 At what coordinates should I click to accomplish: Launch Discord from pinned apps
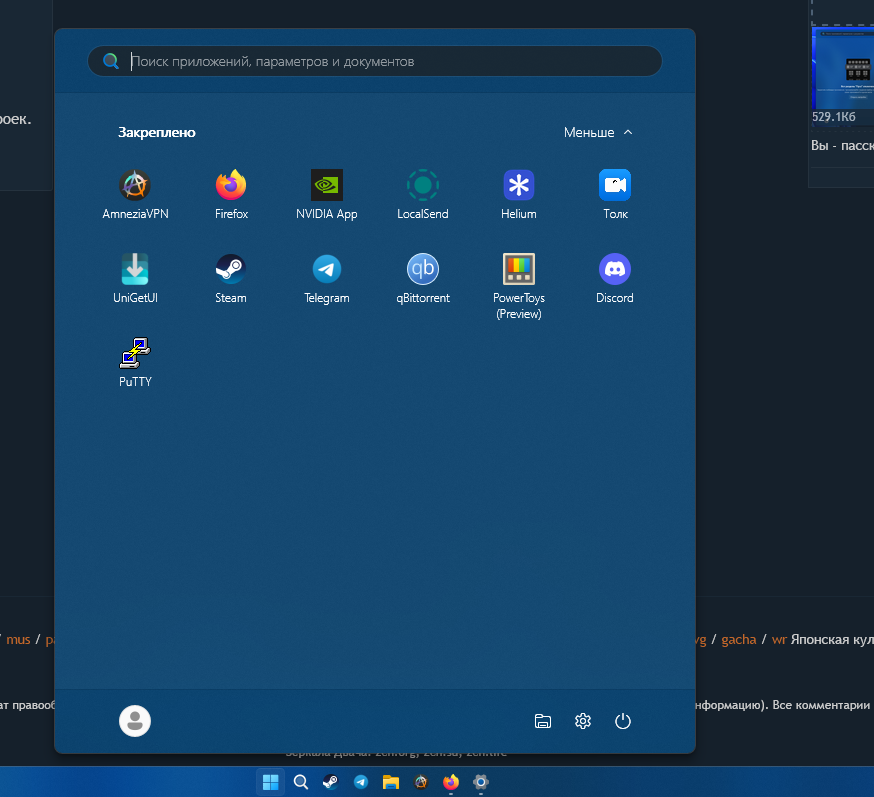tap(615, 278)
